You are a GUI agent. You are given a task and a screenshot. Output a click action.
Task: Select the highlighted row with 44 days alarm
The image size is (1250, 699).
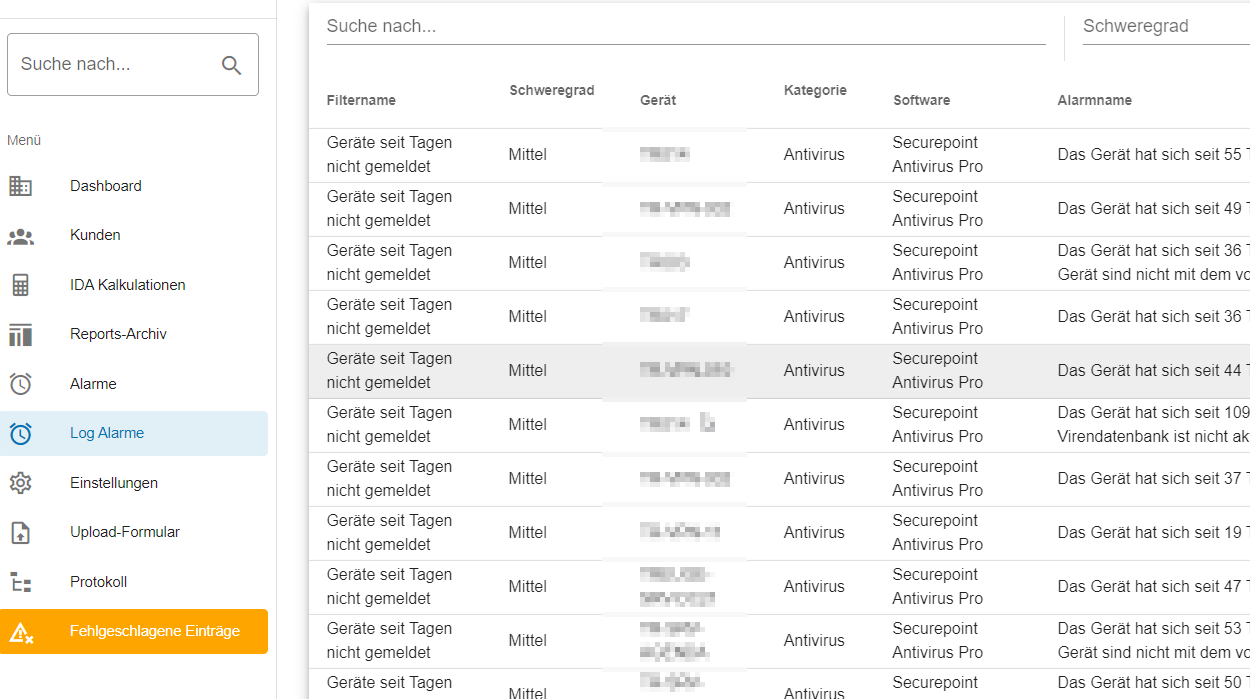click(x=779, y=371)
